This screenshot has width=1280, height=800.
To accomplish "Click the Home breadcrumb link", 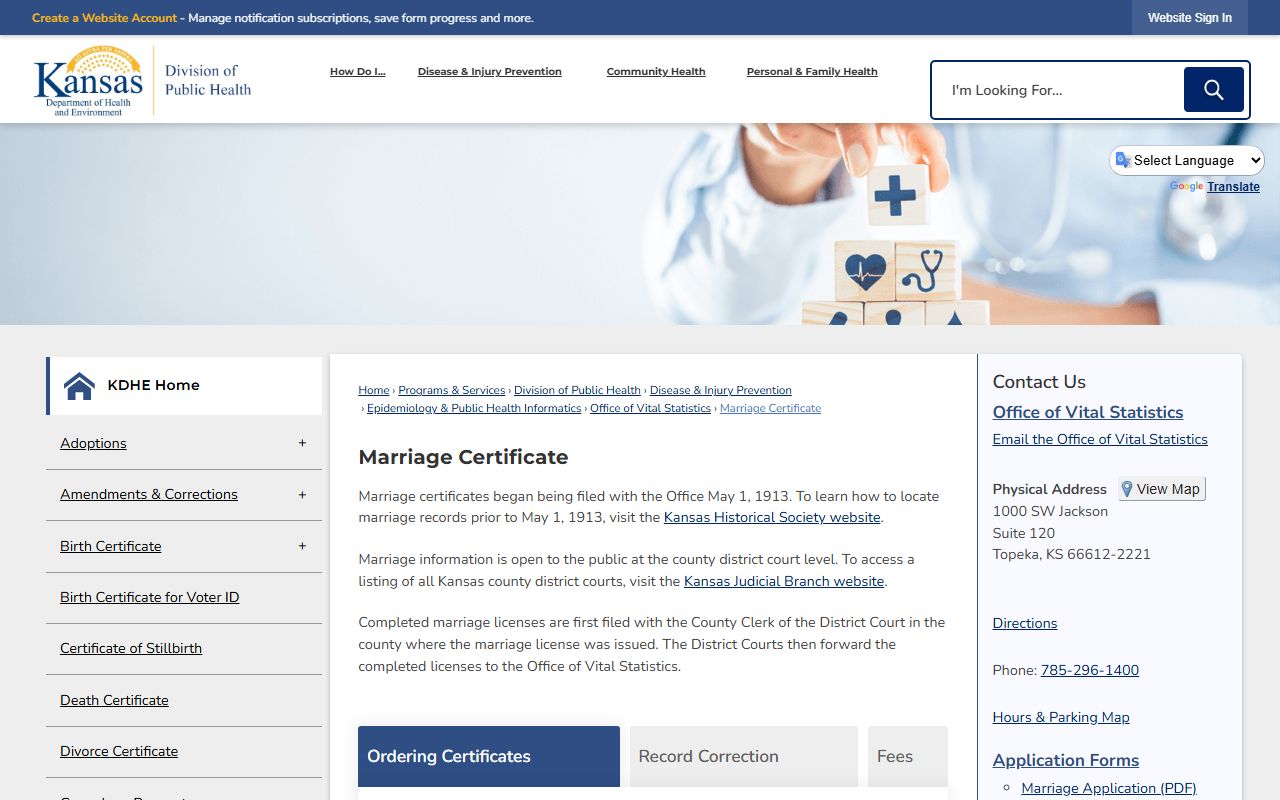I will (x=374, y=390).
